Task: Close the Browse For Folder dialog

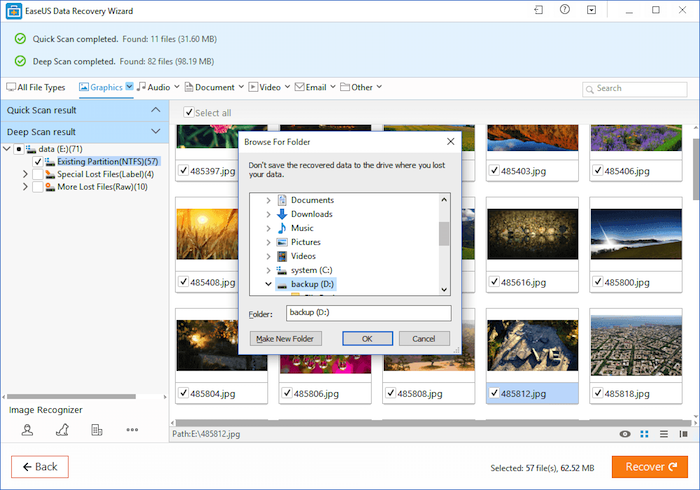Action: 450,141
